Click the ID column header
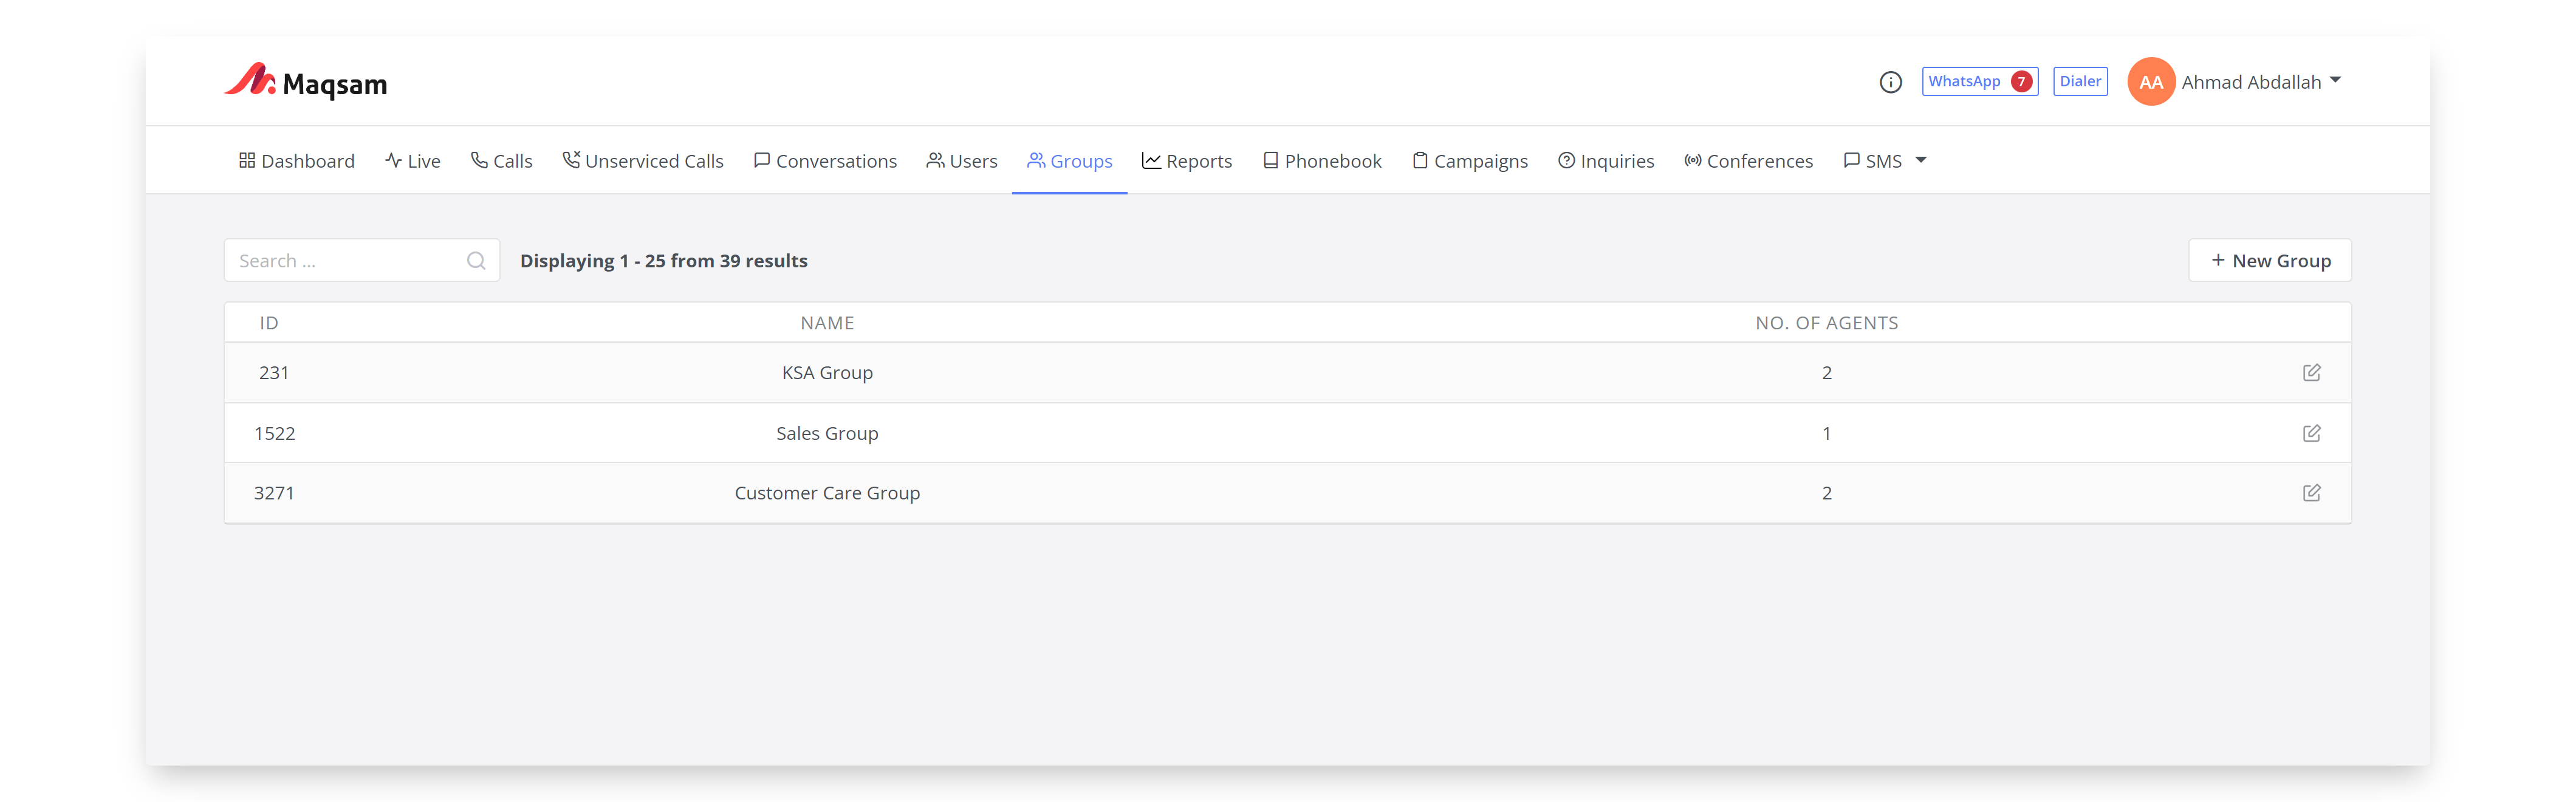 (x=269, y=323)
